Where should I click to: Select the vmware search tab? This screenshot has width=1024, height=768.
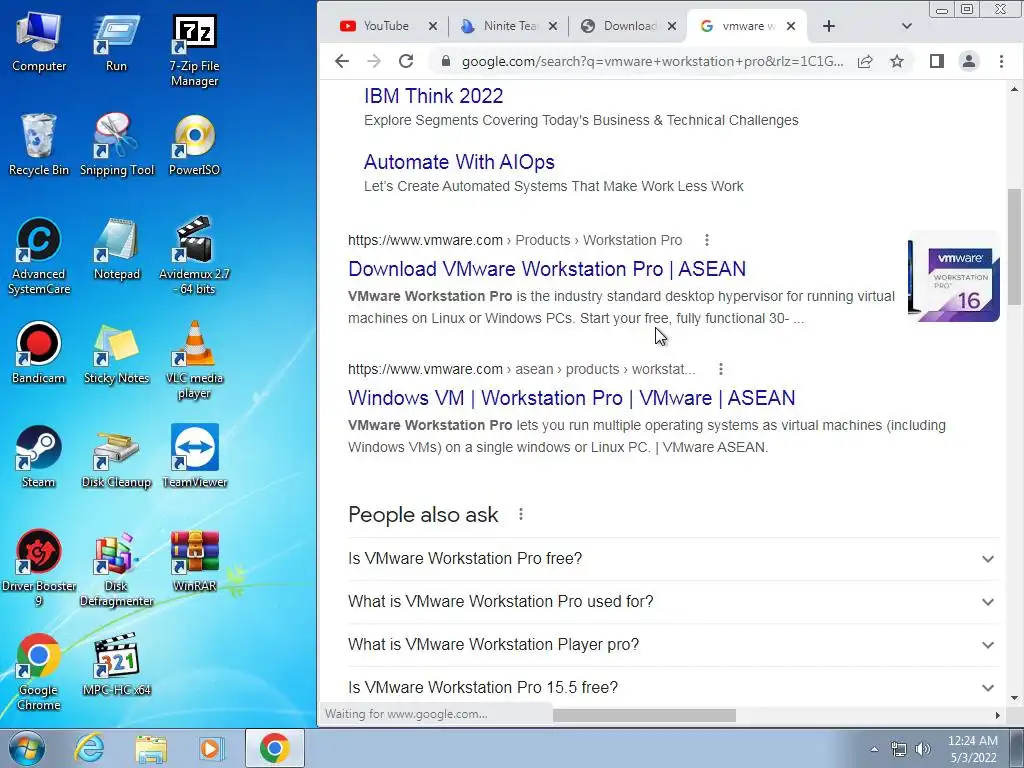(746, 26)
